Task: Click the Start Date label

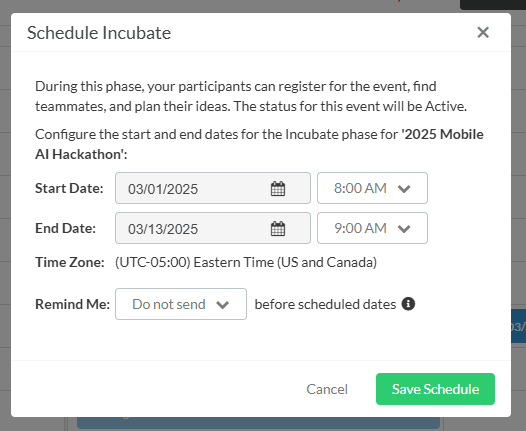Action: pos(69,188)
